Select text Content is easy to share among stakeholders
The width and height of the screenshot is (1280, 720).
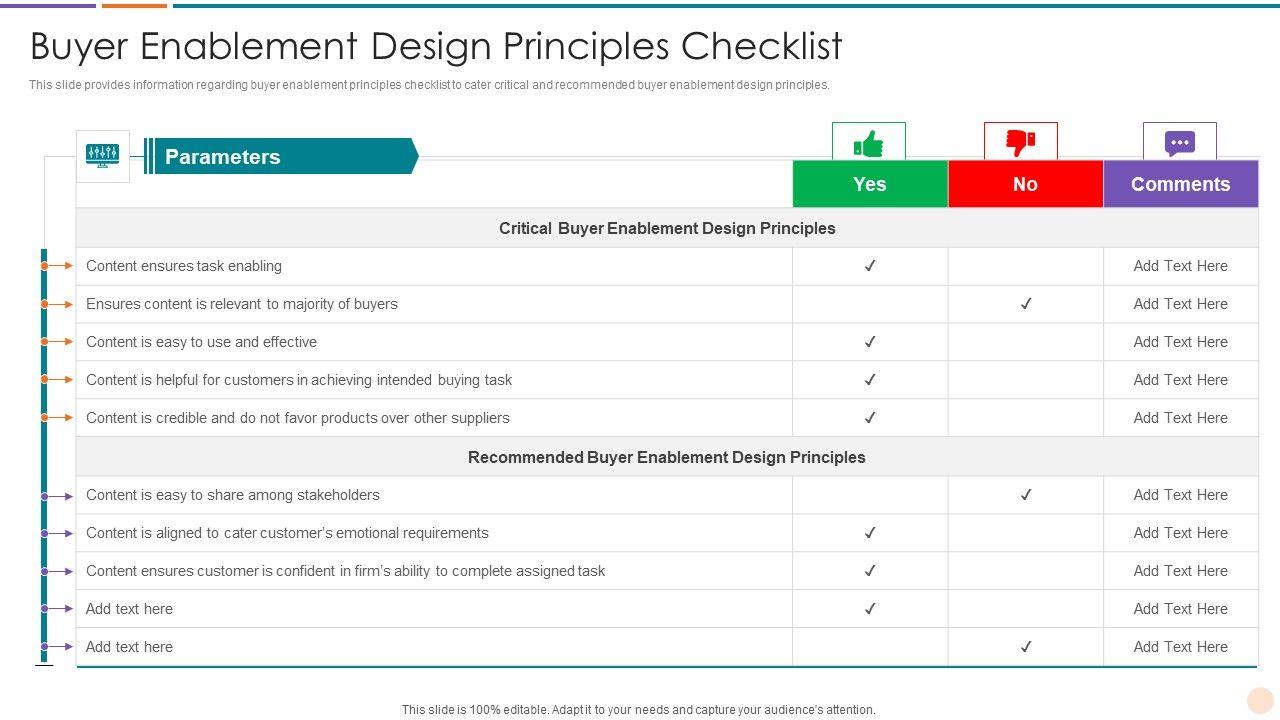[233, 495]
